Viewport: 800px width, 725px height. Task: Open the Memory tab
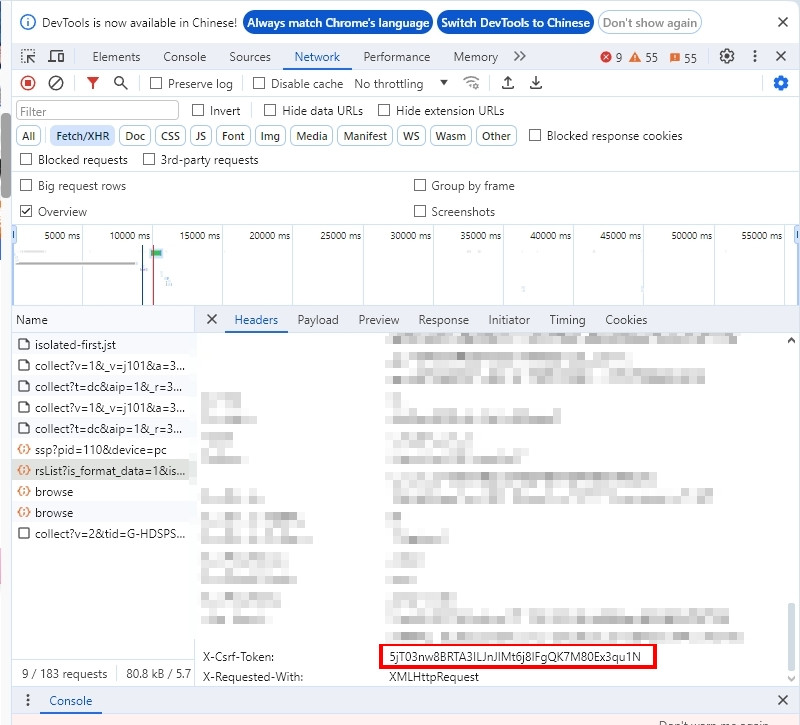click(x=476, y=57)
